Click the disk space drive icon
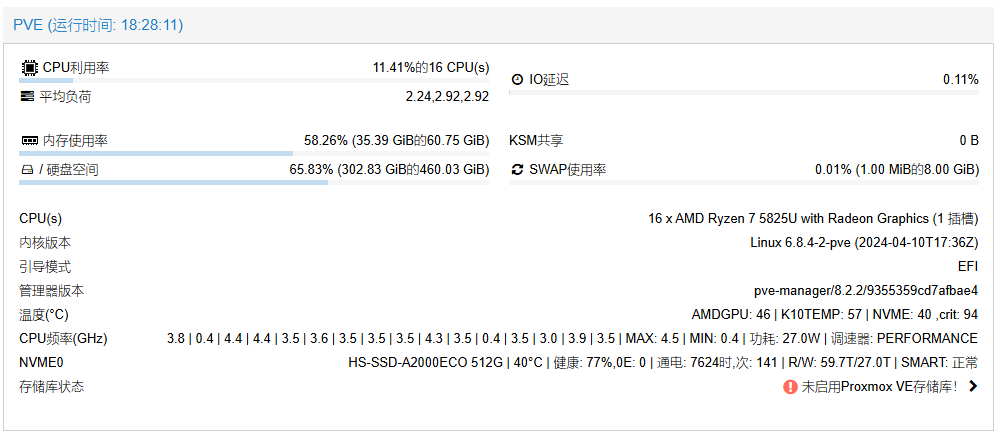 [x=28, y=170]
